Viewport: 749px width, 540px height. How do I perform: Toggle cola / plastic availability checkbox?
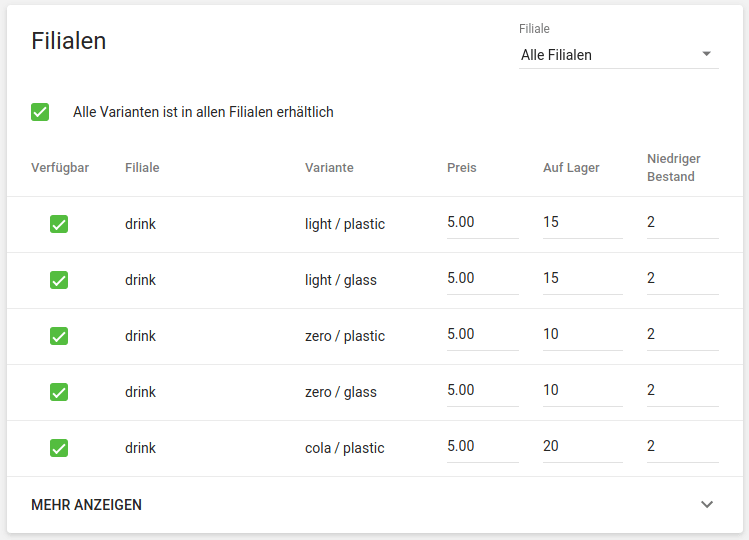(59, 448)
